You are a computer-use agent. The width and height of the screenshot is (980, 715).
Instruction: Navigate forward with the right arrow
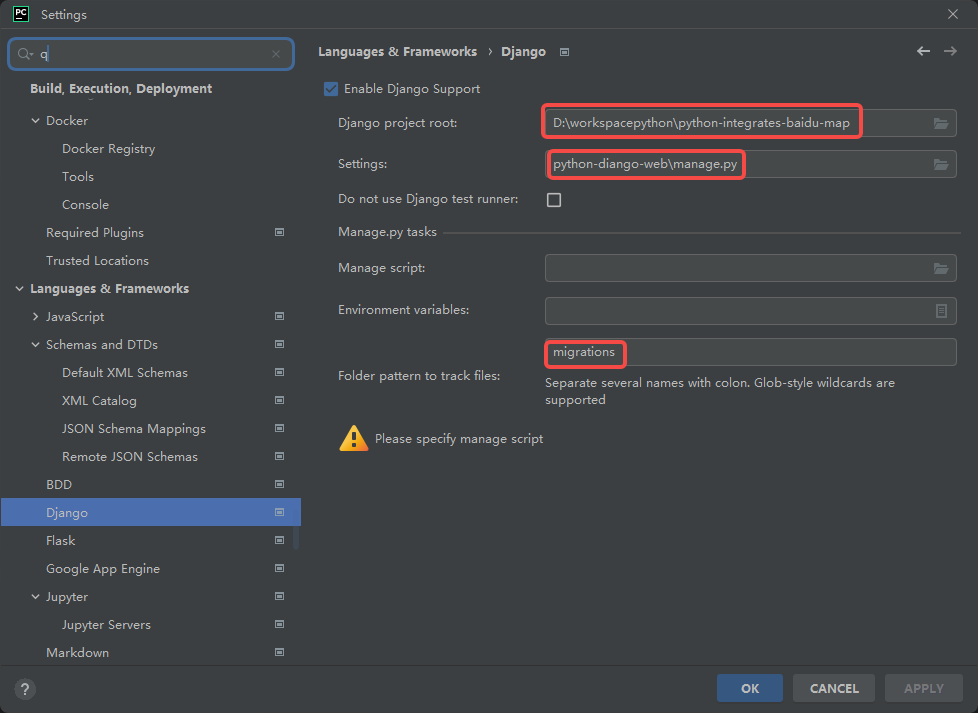pyautogui.click(x=950, y=51)
